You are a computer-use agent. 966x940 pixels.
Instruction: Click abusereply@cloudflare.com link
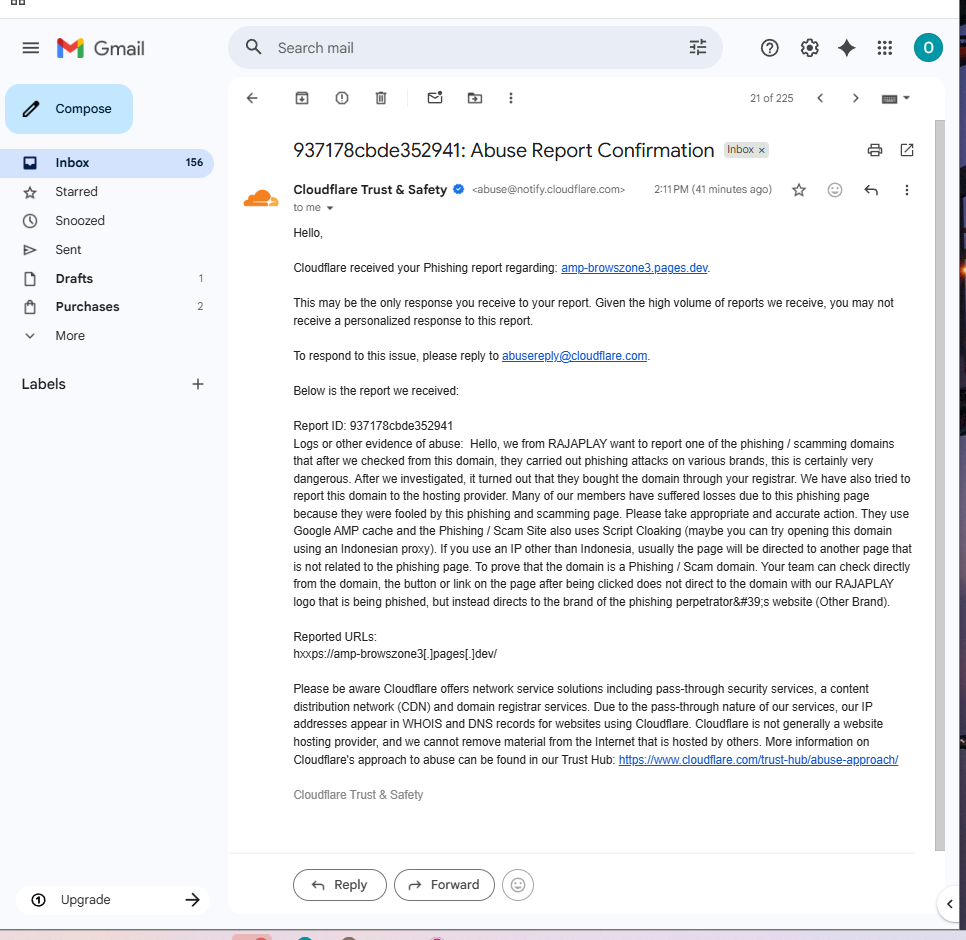click(574, 356)
